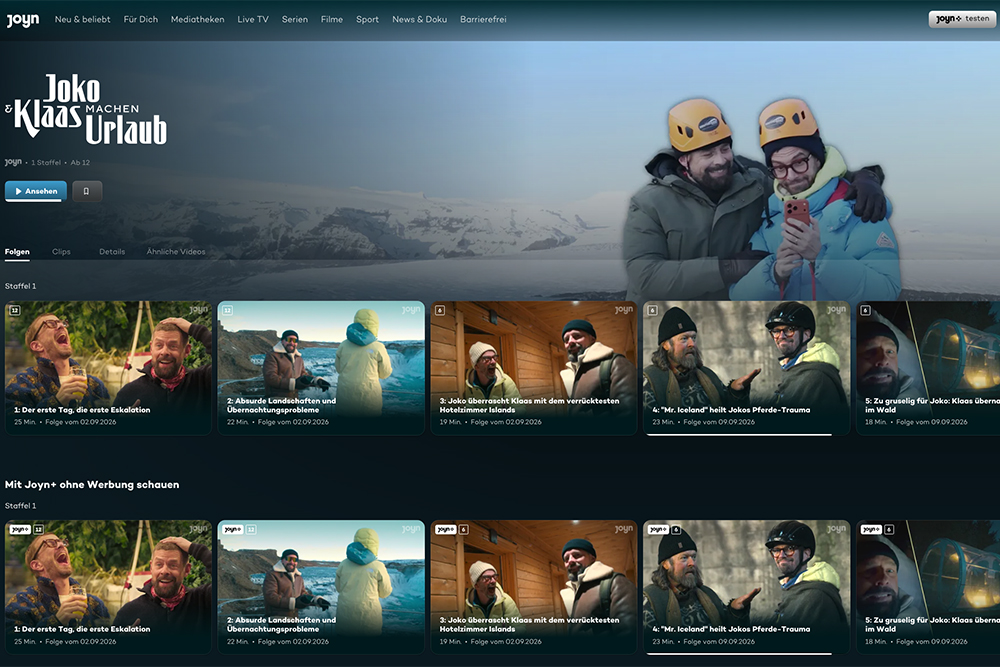Click the Joyn+ testen button
This screenshot has width=1000, height=667.
962,18
